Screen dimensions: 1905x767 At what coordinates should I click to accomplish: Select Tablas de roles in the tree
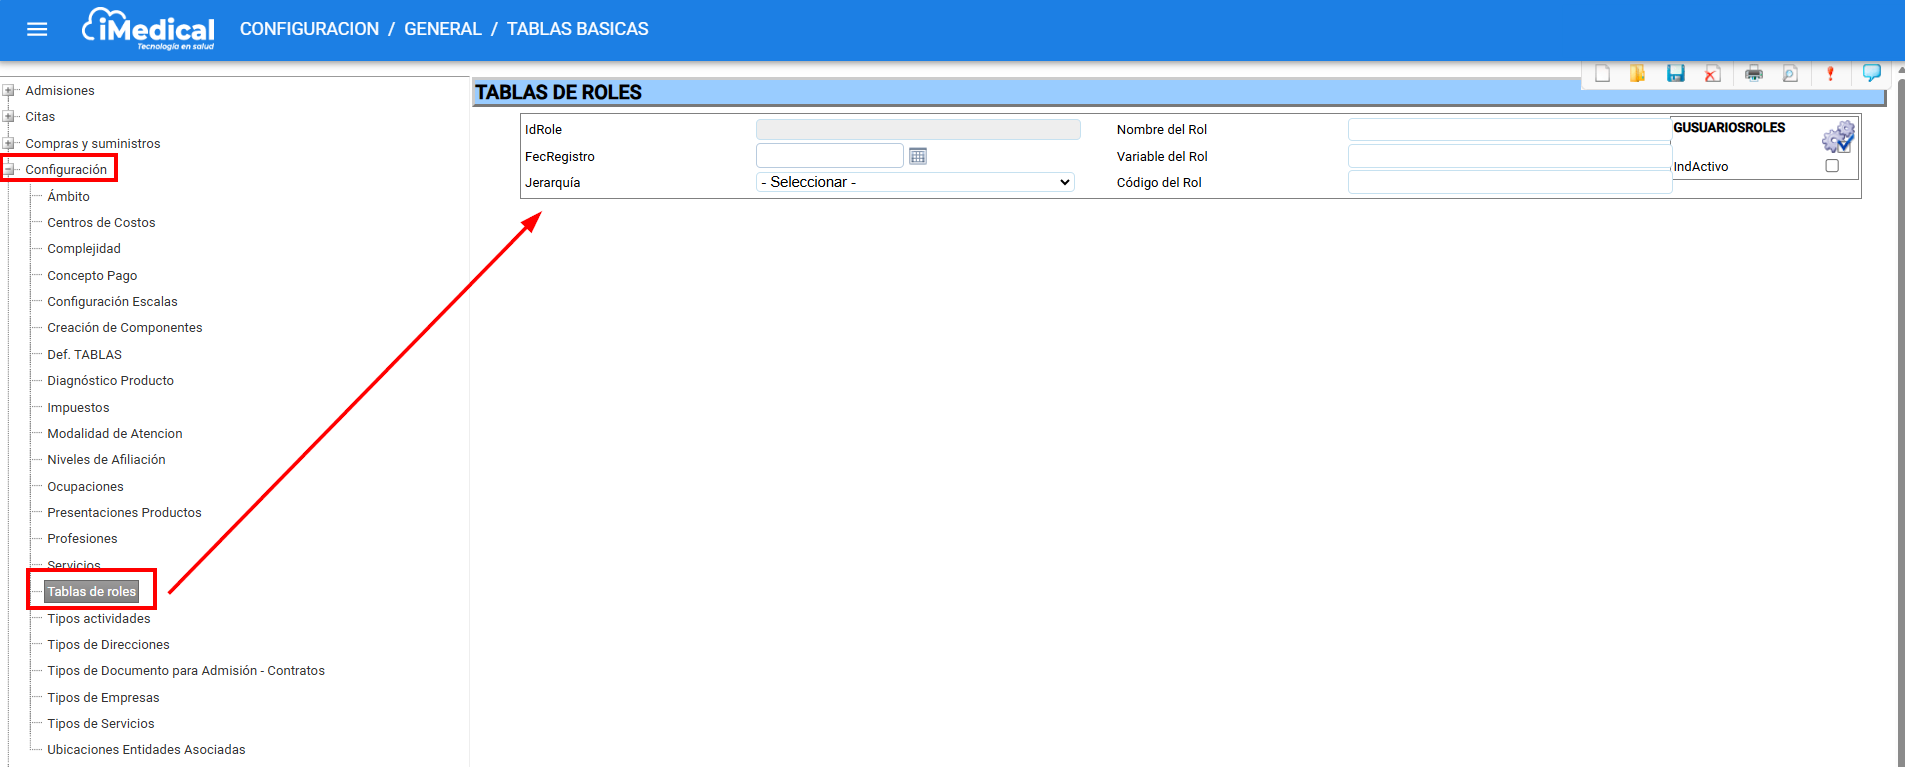91,592
